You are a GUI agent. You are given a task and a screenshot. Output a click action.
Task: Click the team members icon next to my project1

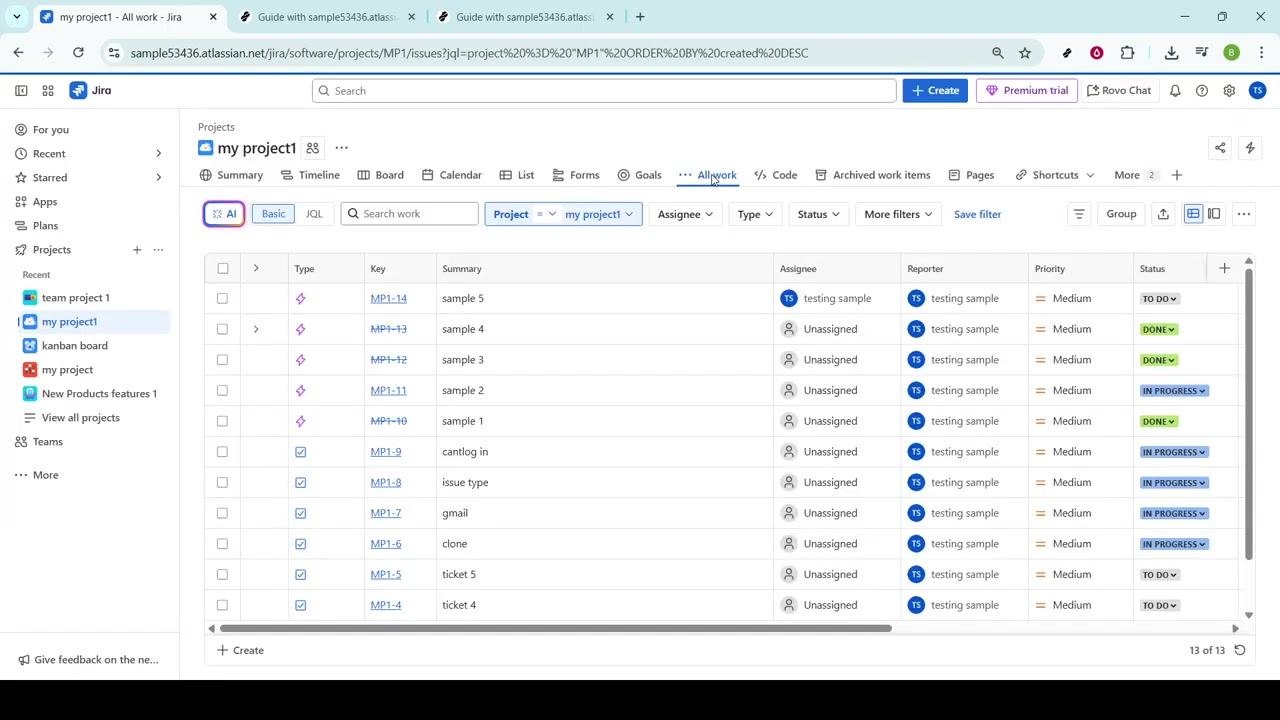313,148
